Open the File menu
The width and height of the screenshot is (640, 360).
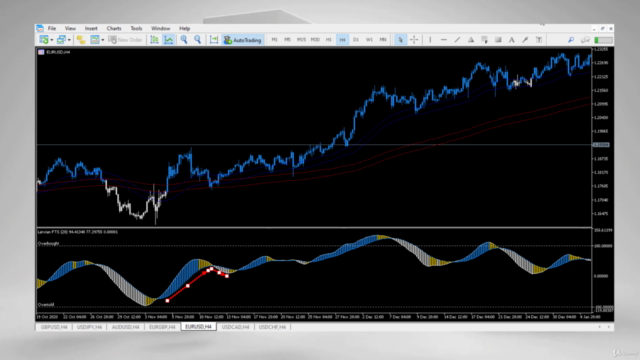click(x=52, y=28)
